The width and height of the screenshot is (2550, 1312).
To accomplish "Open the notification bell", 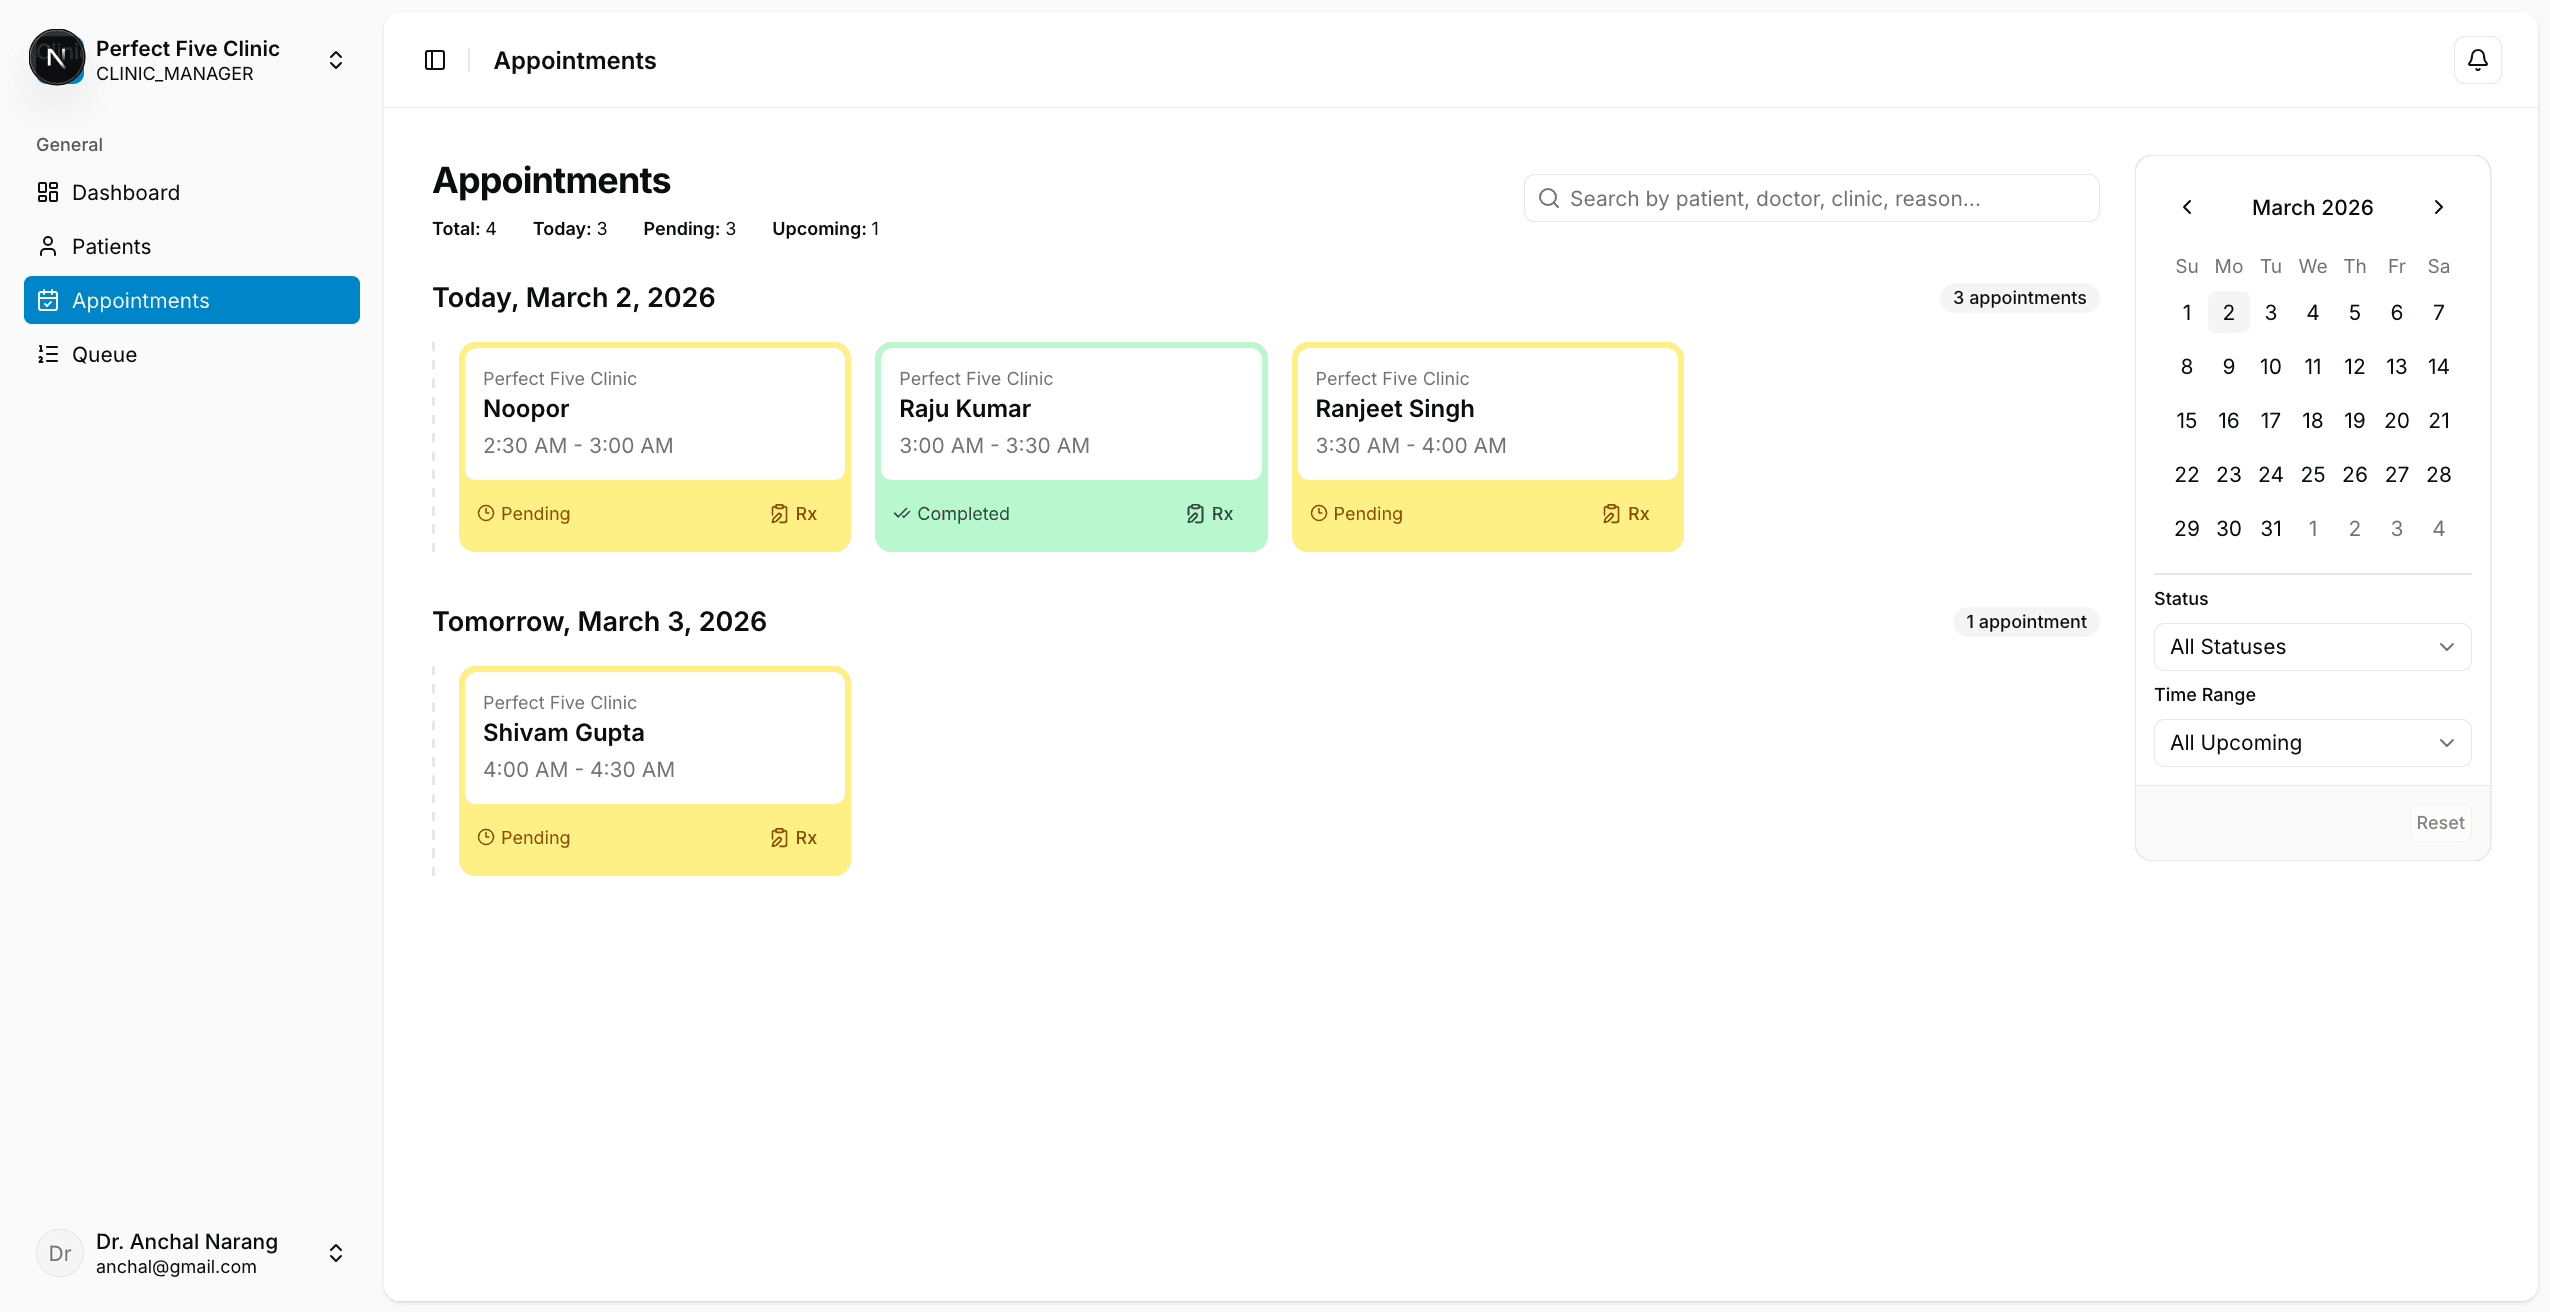I will click(x=2477, y=60).
